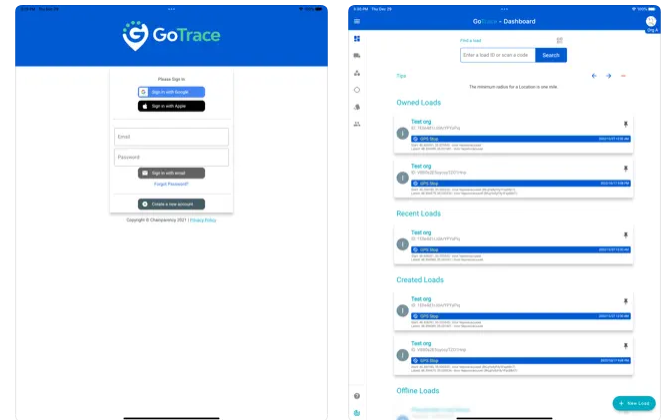Viewport: 665px width, 420px height.
Task: Open the Test org load under Recent Loads
Action: coord(421,232)
